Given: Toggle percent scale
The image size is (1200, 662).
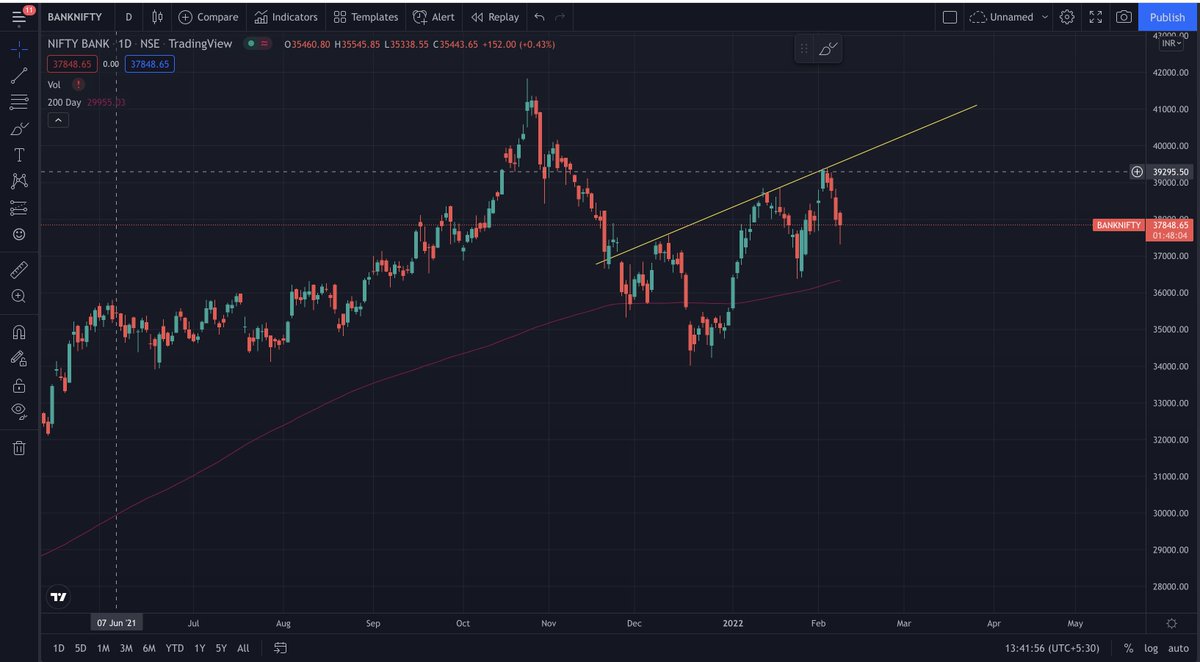Looking at the screenshot, I should point(1128,648).
